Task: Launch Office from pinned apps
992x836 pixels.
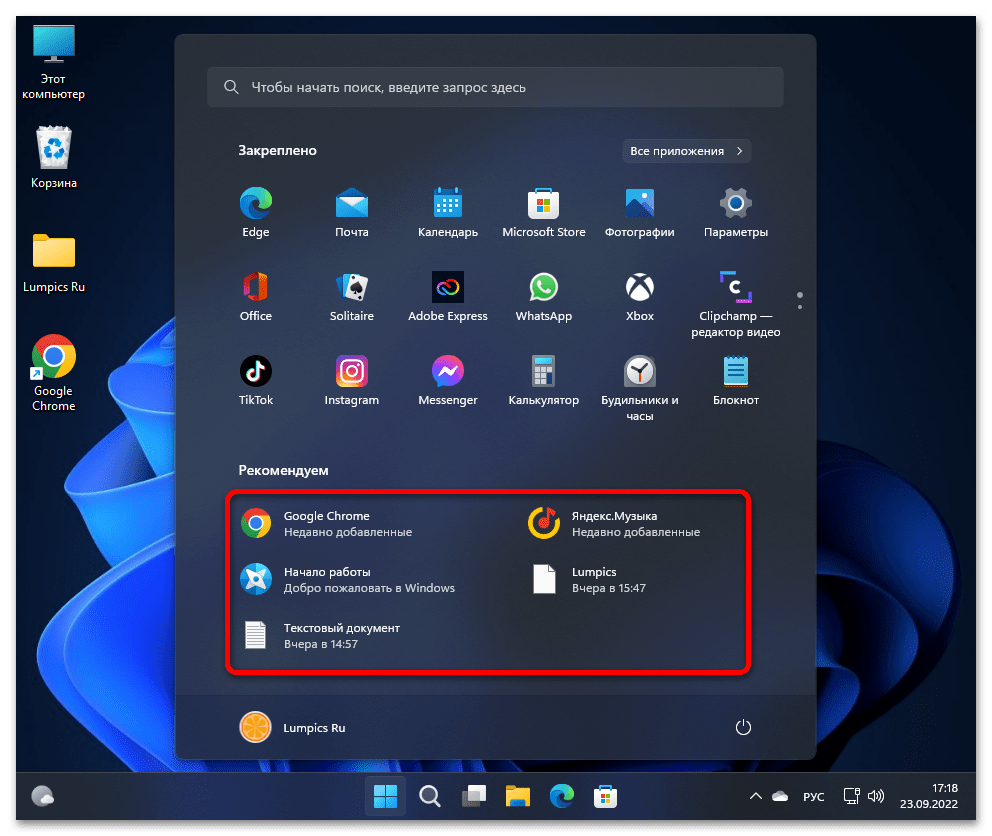Action: coord(256,296)
